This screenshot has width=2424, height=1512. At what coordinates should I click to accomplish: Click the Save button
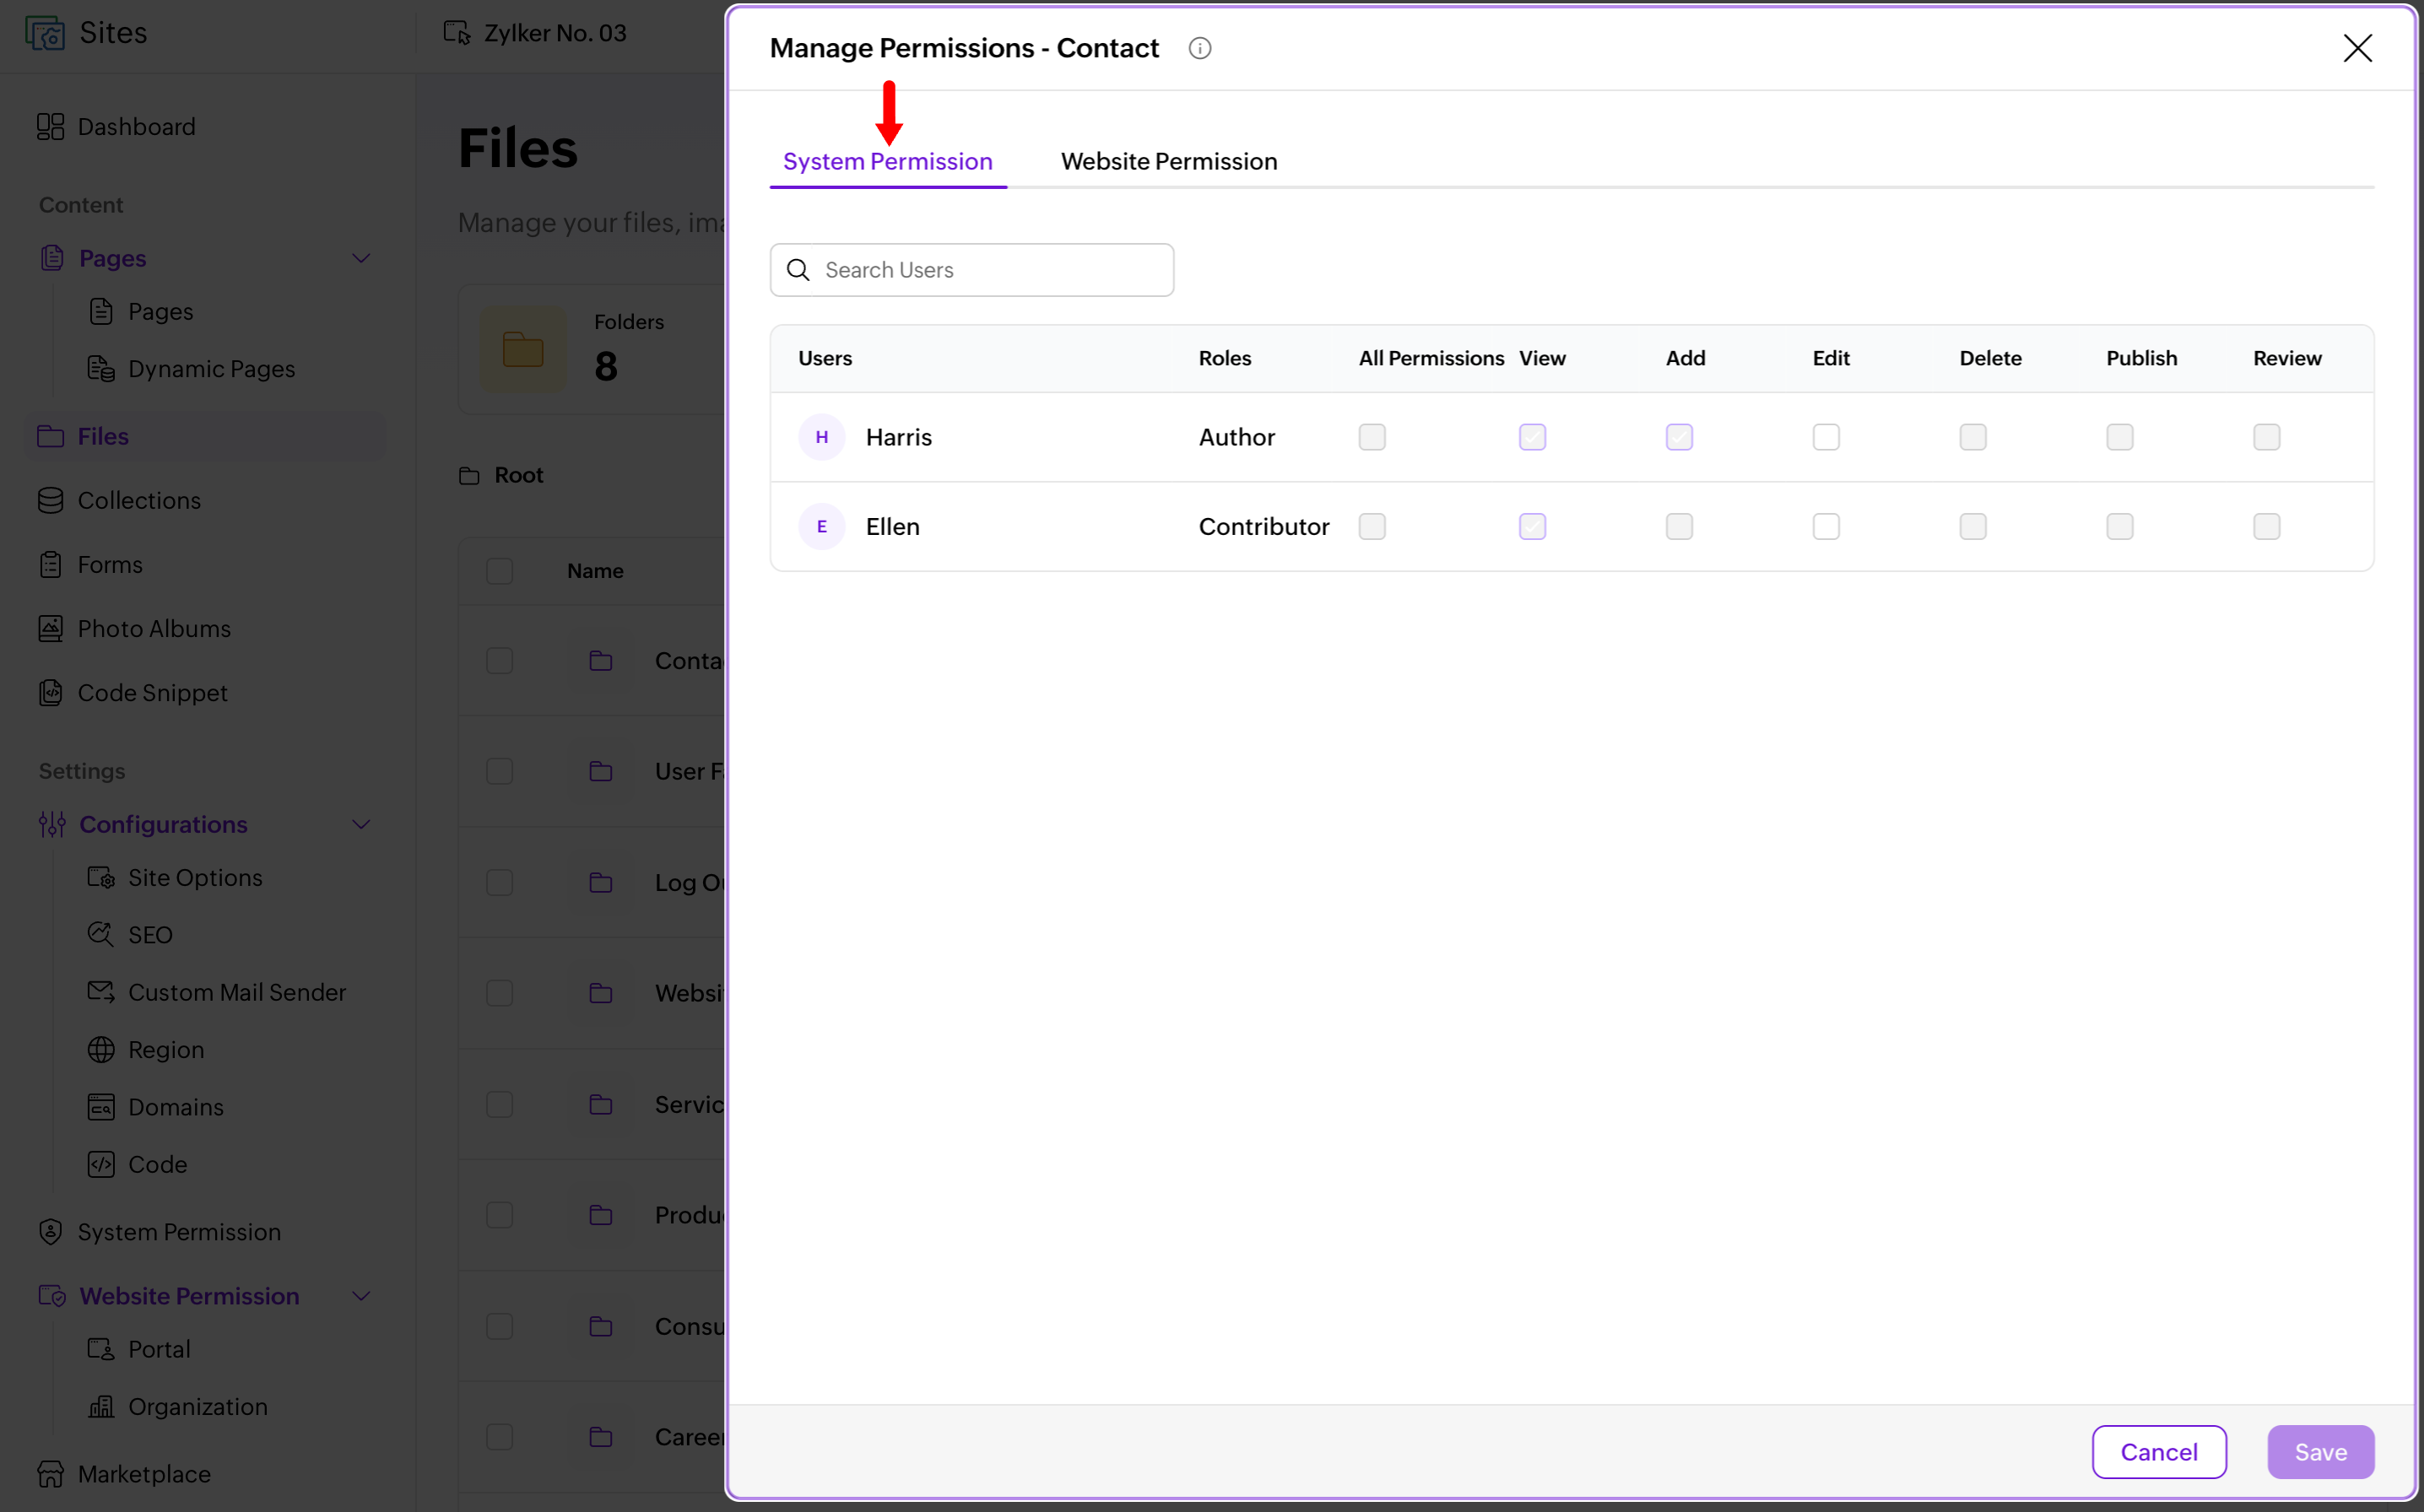pyautogui.click(x=2320, y=1452)
